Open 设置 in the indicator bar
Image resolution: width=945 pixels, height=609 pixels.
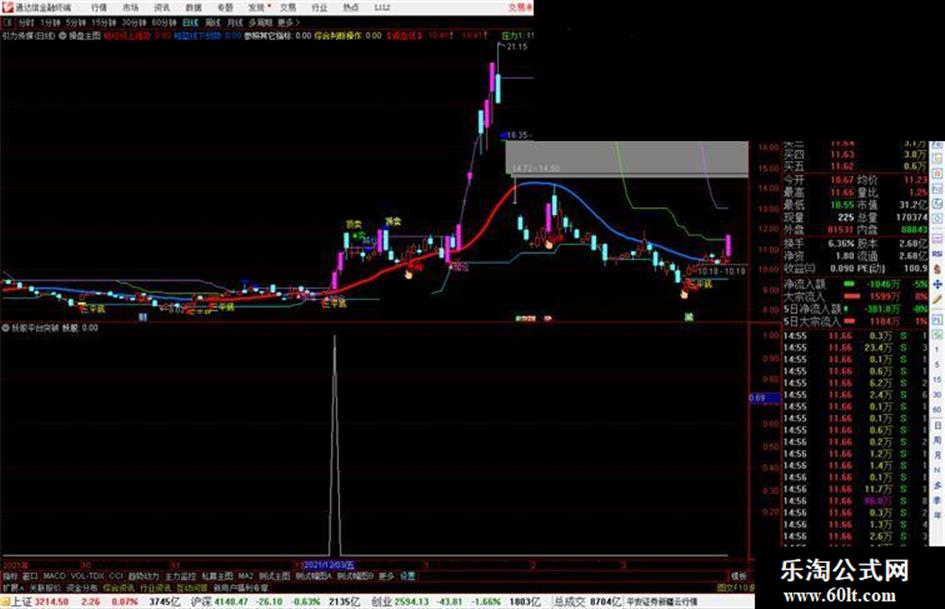[407, 576]
